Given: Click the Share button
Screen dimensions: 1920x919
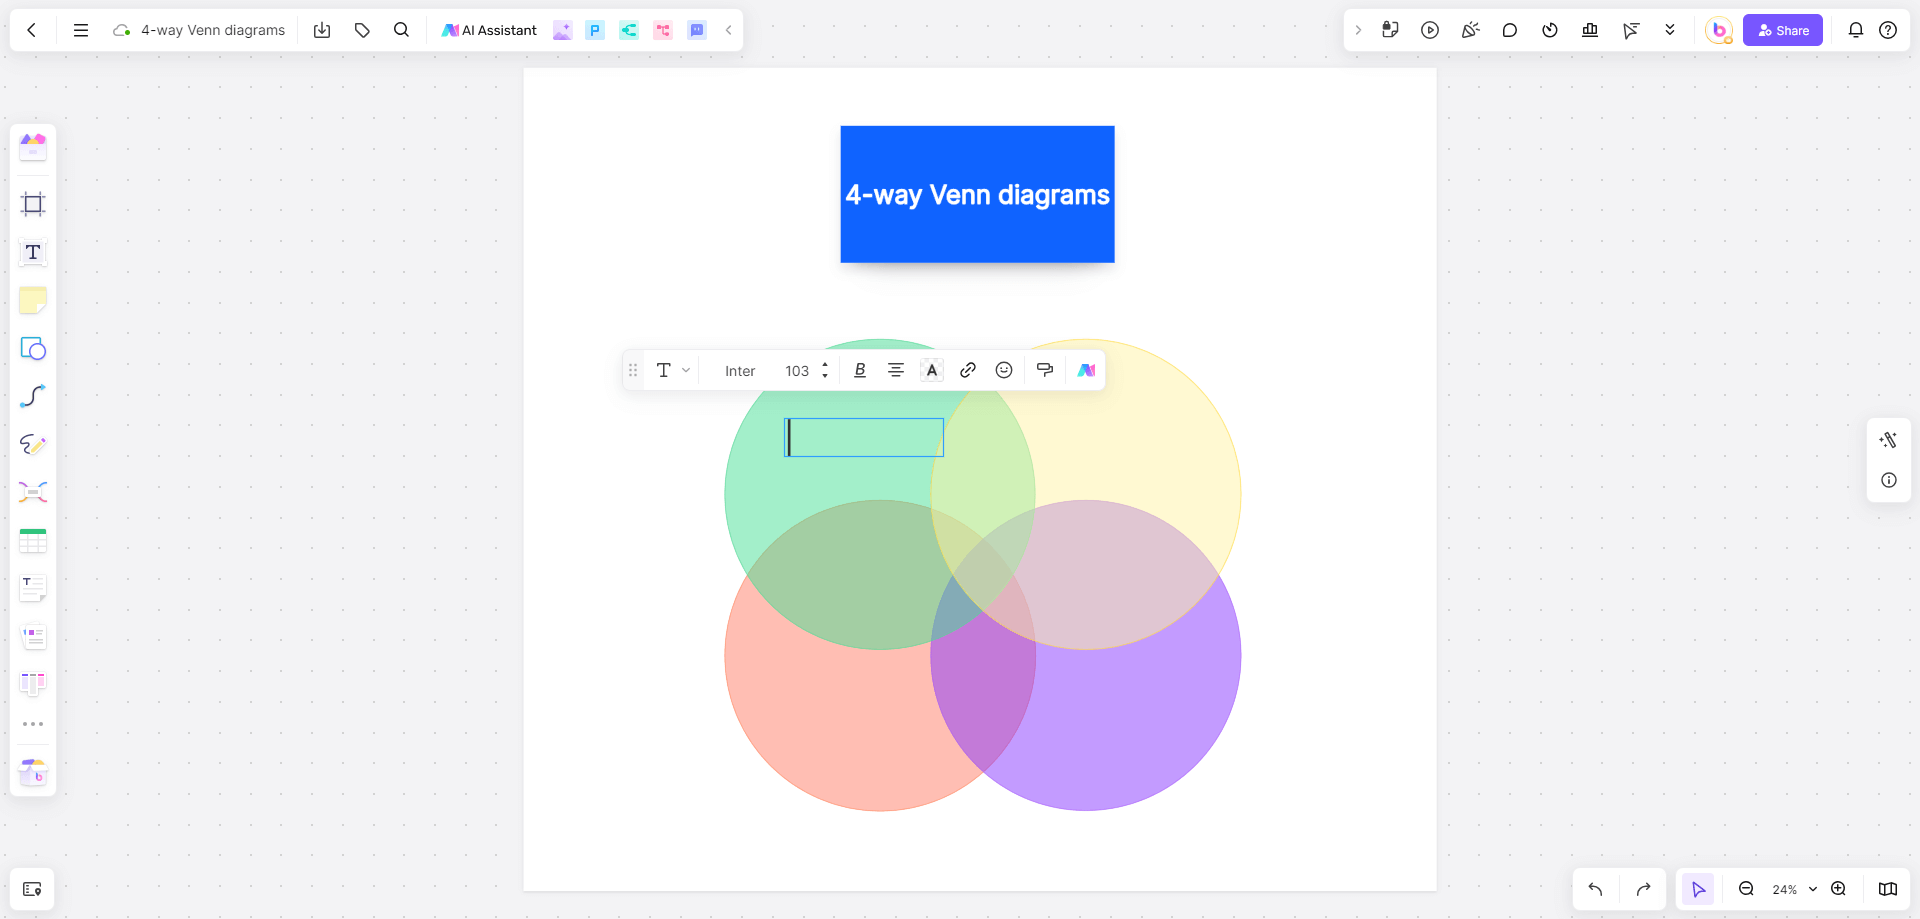Looking at the screenshot, I should [1783, 30].
